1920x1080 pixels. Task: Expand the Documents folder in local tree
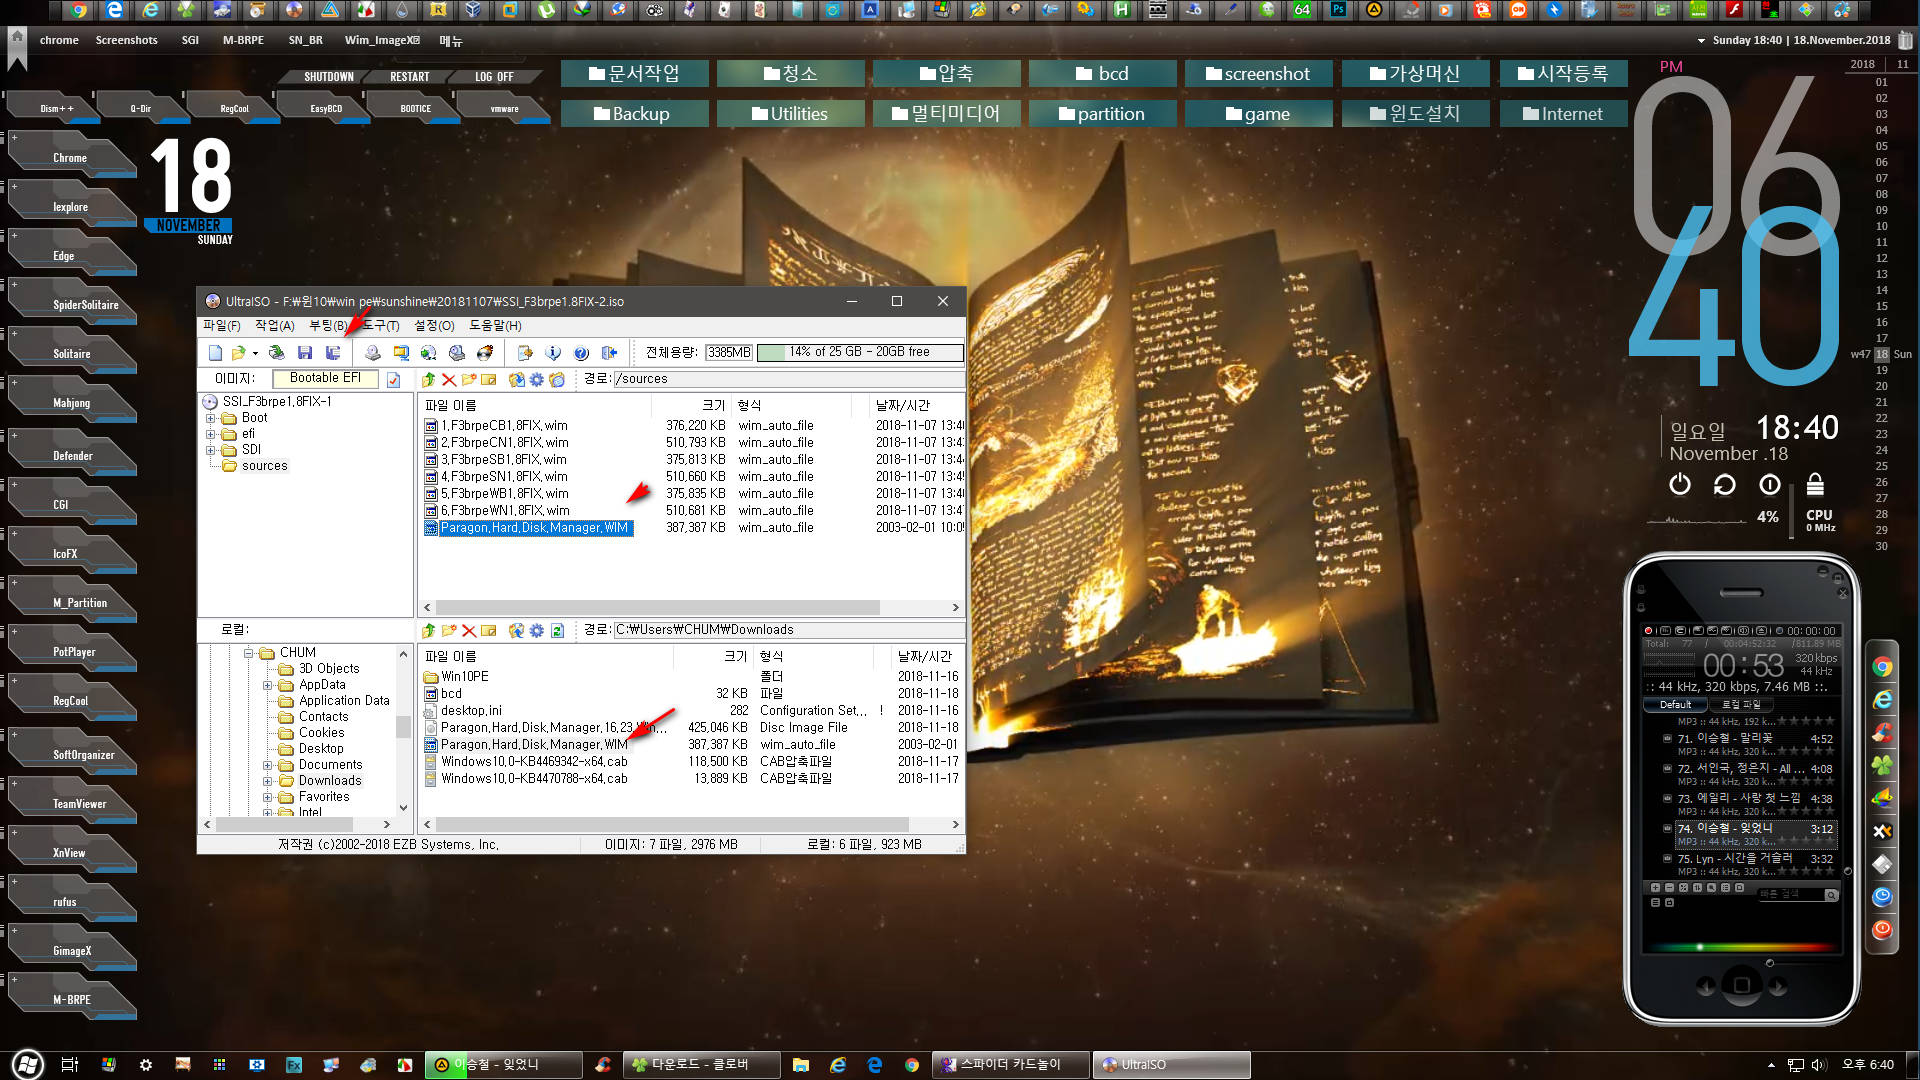[x=267, y=765]
